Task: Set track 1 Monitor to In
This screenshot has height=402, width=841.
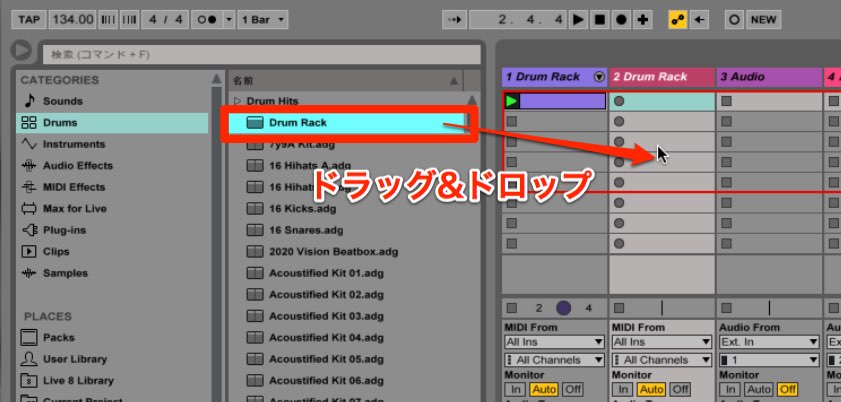Action: coord(515,389)
